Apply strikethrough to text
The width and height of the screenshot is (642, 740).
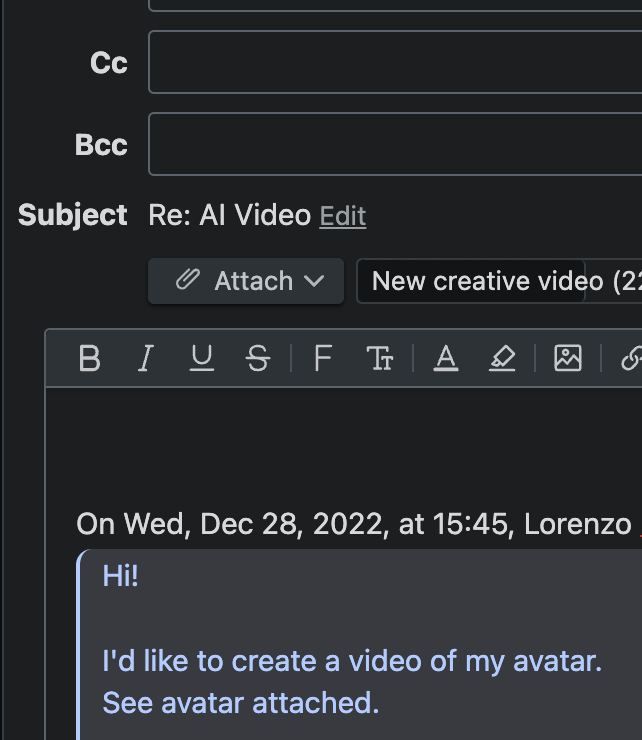[258, 358]
